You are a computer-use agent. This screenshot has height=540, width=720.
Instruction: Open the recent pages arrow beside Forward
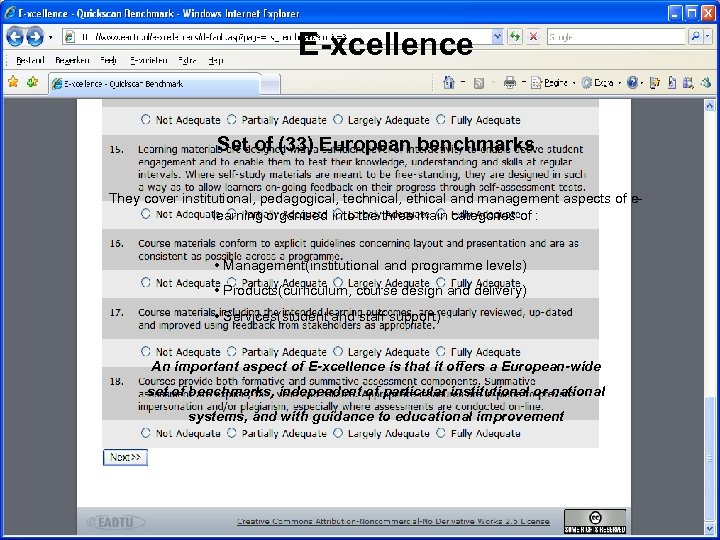tap(51, 37)
